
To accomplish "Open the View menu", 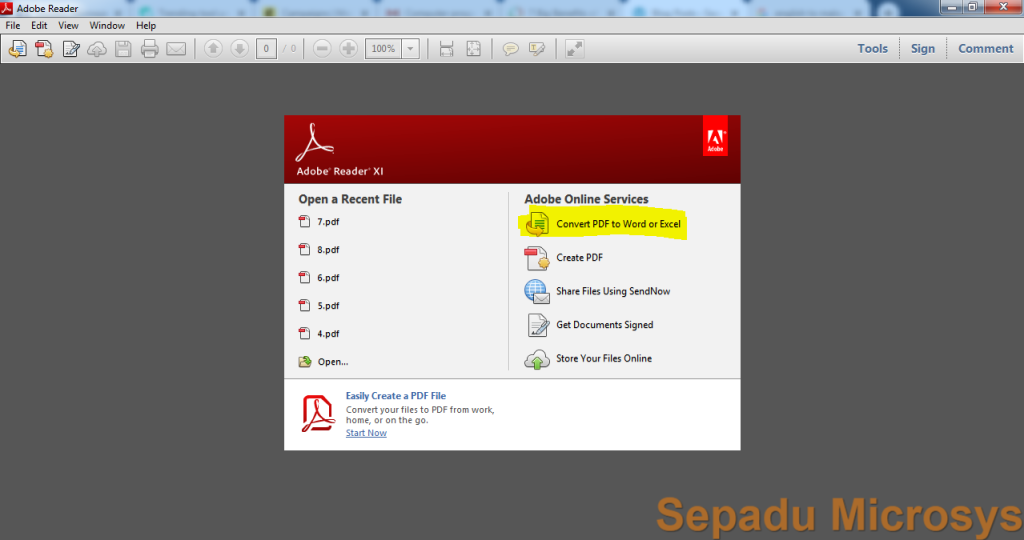I will tap(68, 25).
